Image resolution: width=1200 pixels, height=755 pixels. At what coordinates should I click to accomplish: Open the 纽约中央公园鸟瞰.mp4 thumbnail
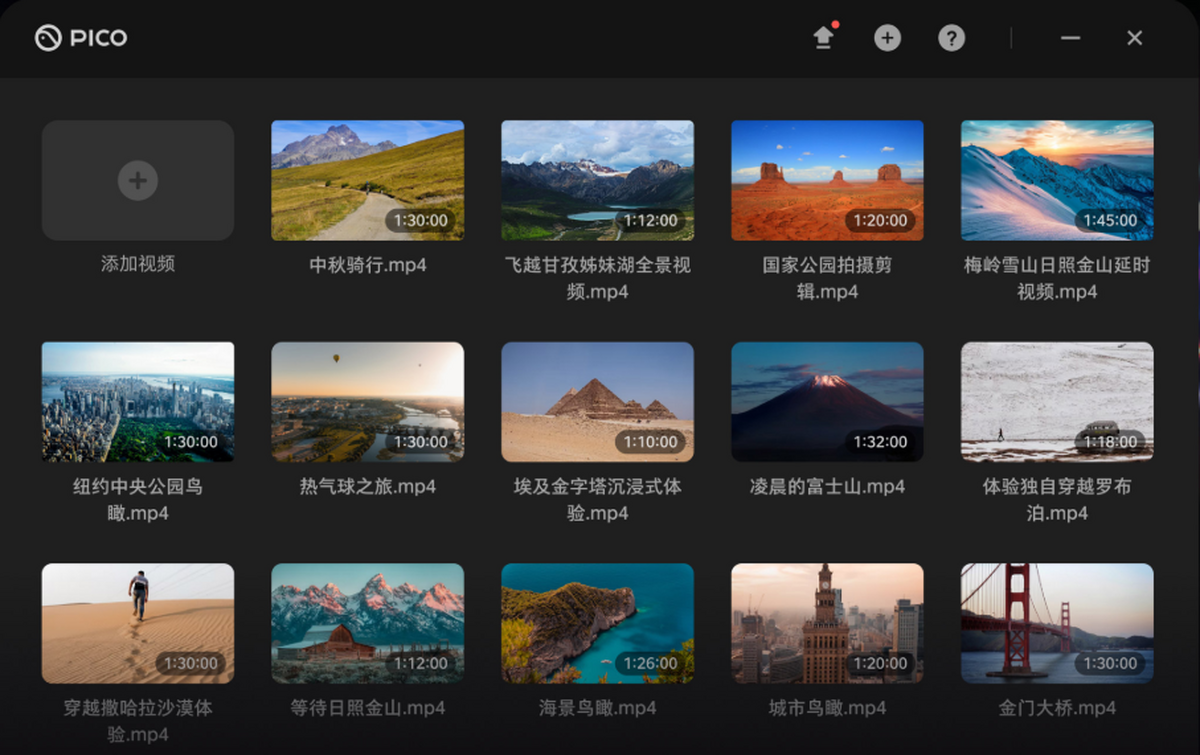tap(138, 401)
